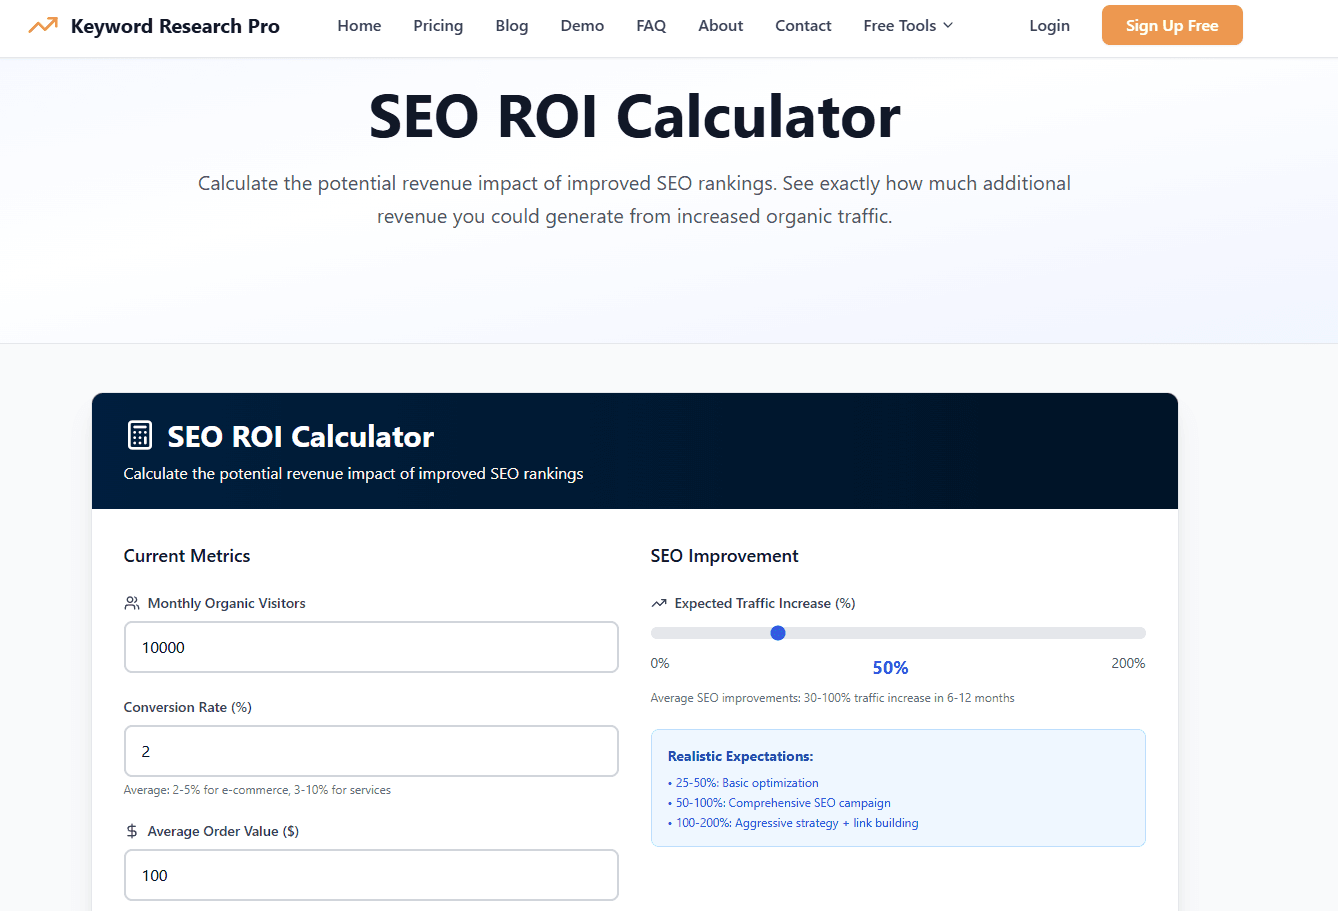The image size is (1338, 911).
Task: Open the Home menu item
Action: coord(359,25)
